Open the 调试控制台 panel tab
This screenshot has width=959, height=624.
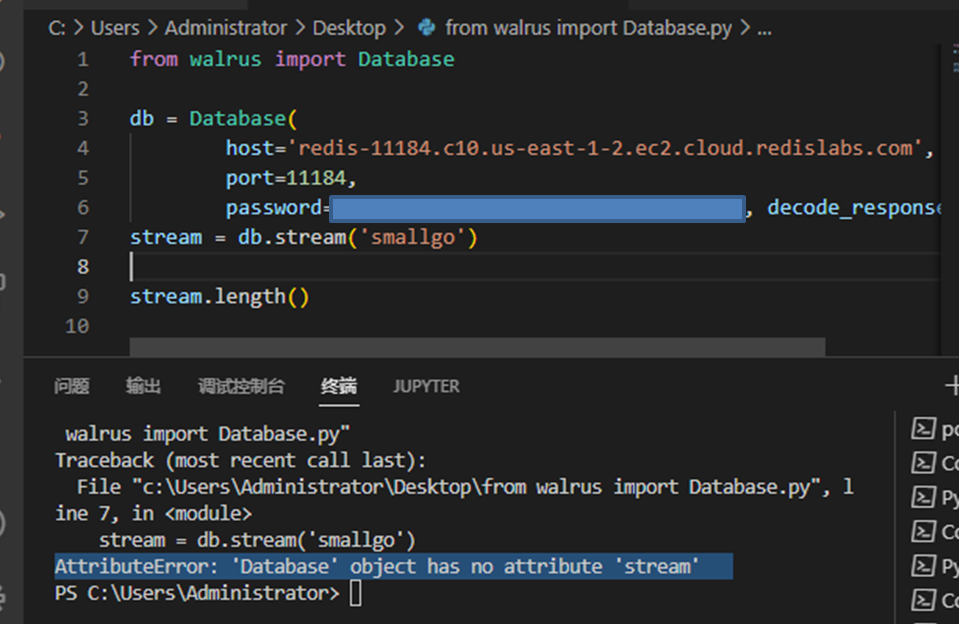tap(241, 386)
